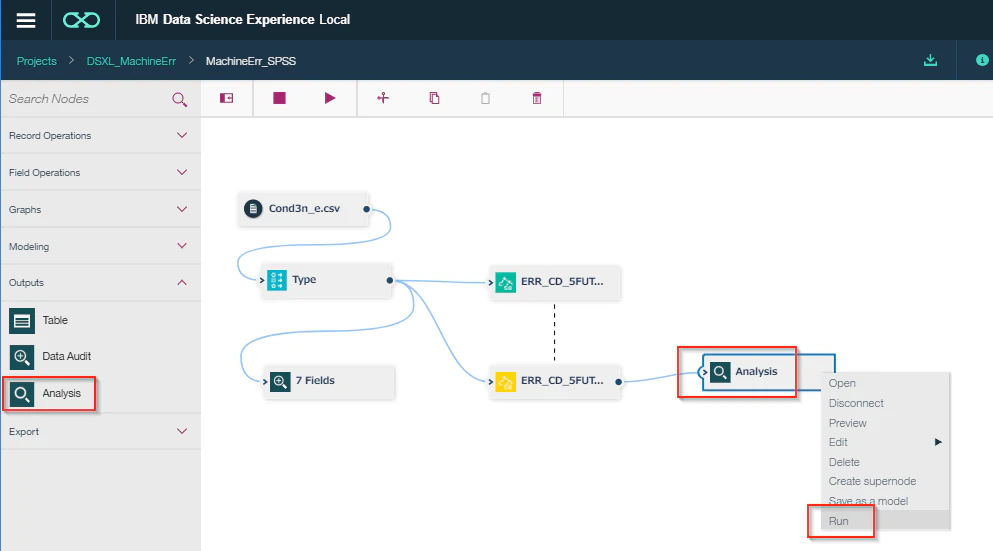The image size is (993, 551).
Task: Choose Delete from the context menu
Action: tap(885, 462)
